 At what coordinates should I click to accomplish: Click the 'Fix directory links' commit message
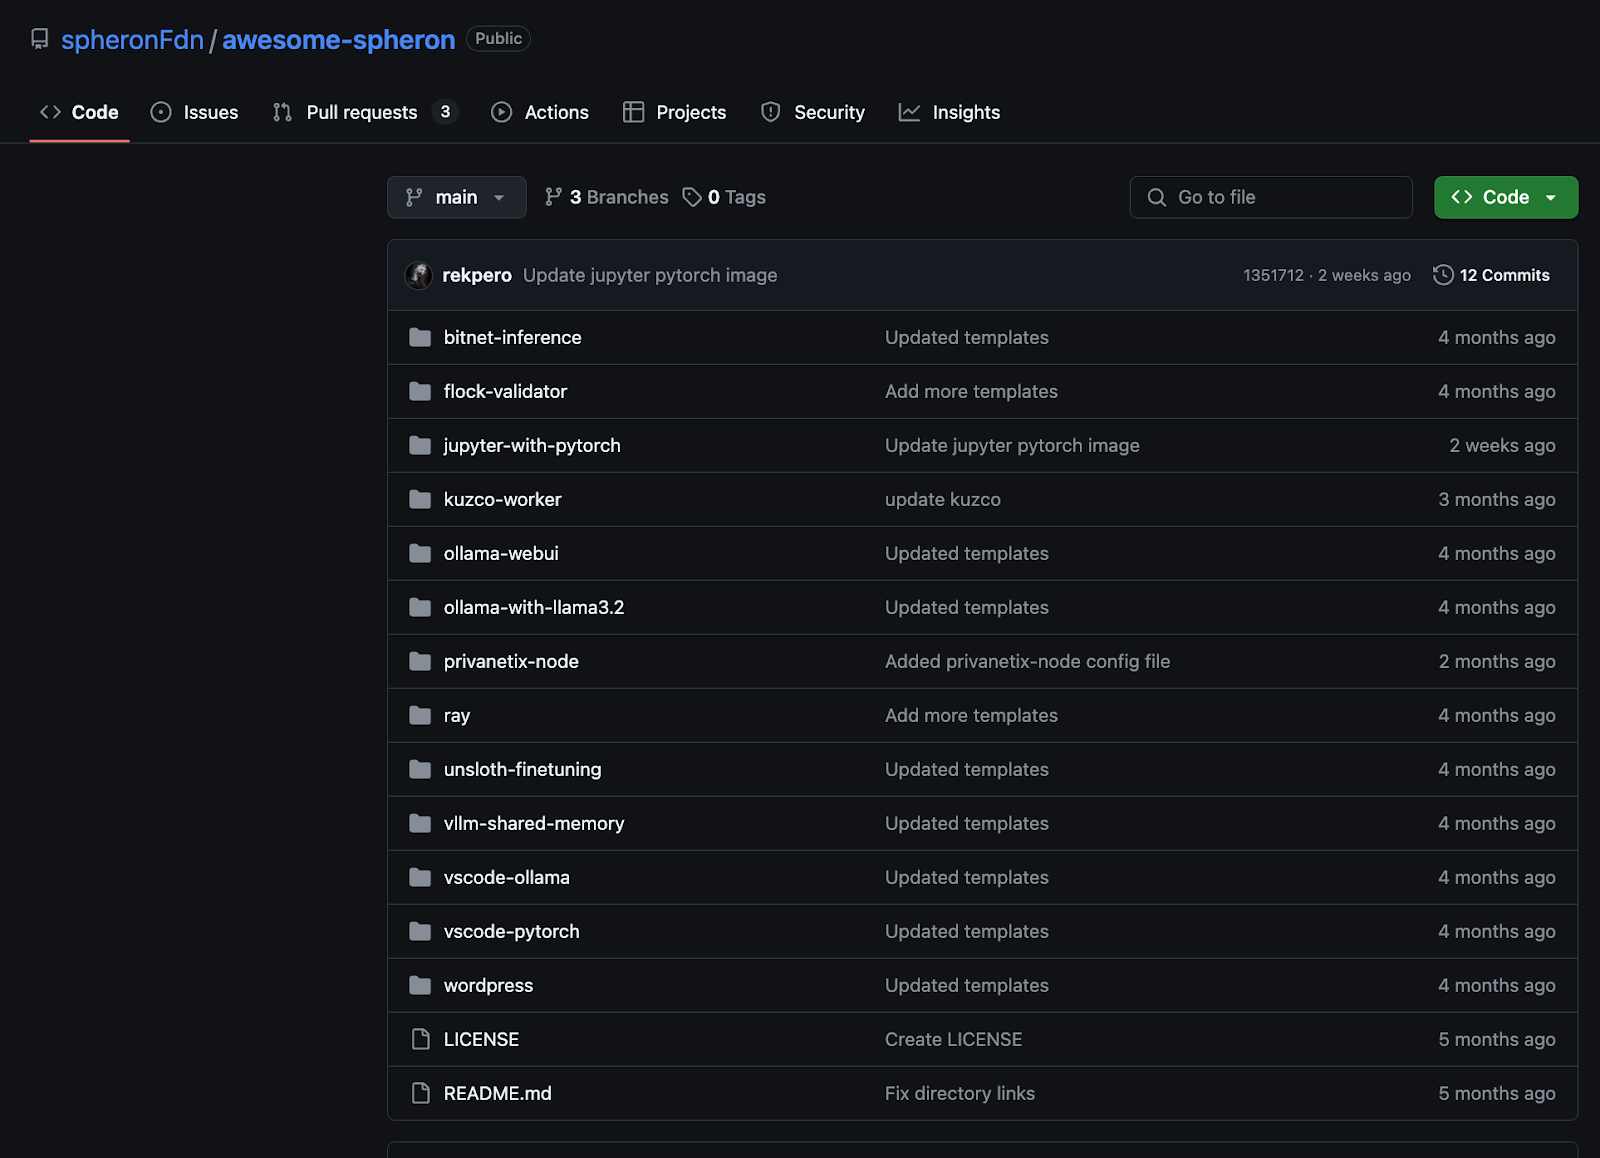pos(960,1093)
